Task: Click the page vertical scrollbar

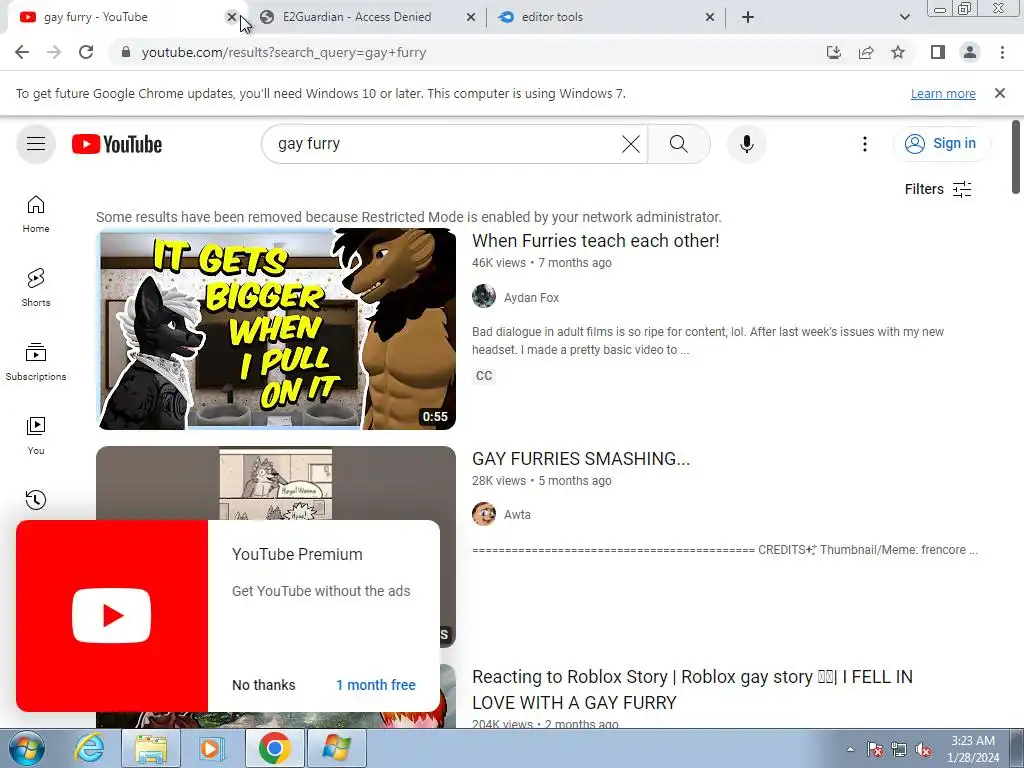Action: [1016, 157]
